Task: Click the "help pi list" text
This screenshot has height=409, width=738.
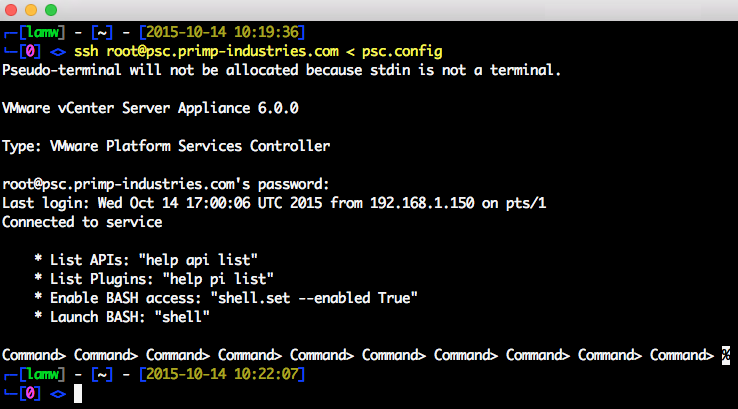Action: click(218, 279)
